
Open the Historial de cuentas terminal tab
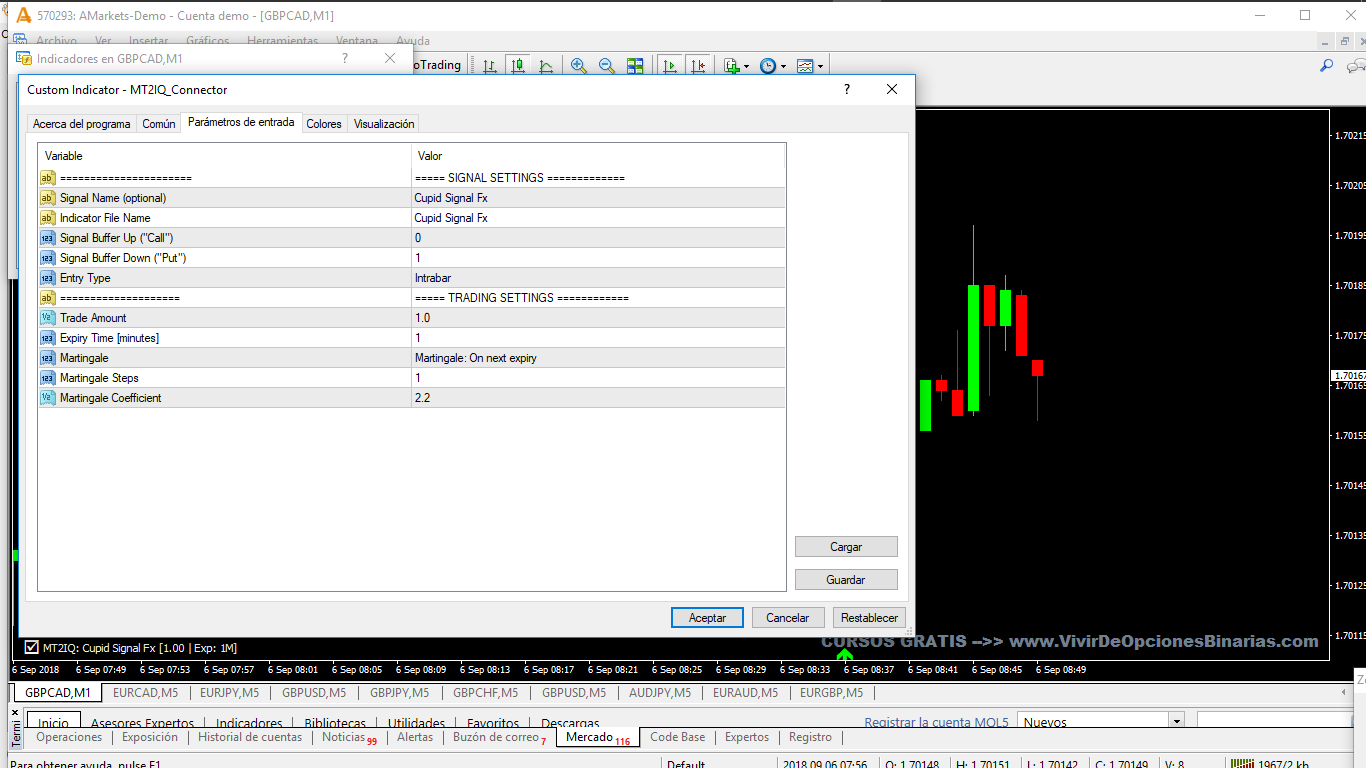[x=250, y=737]
